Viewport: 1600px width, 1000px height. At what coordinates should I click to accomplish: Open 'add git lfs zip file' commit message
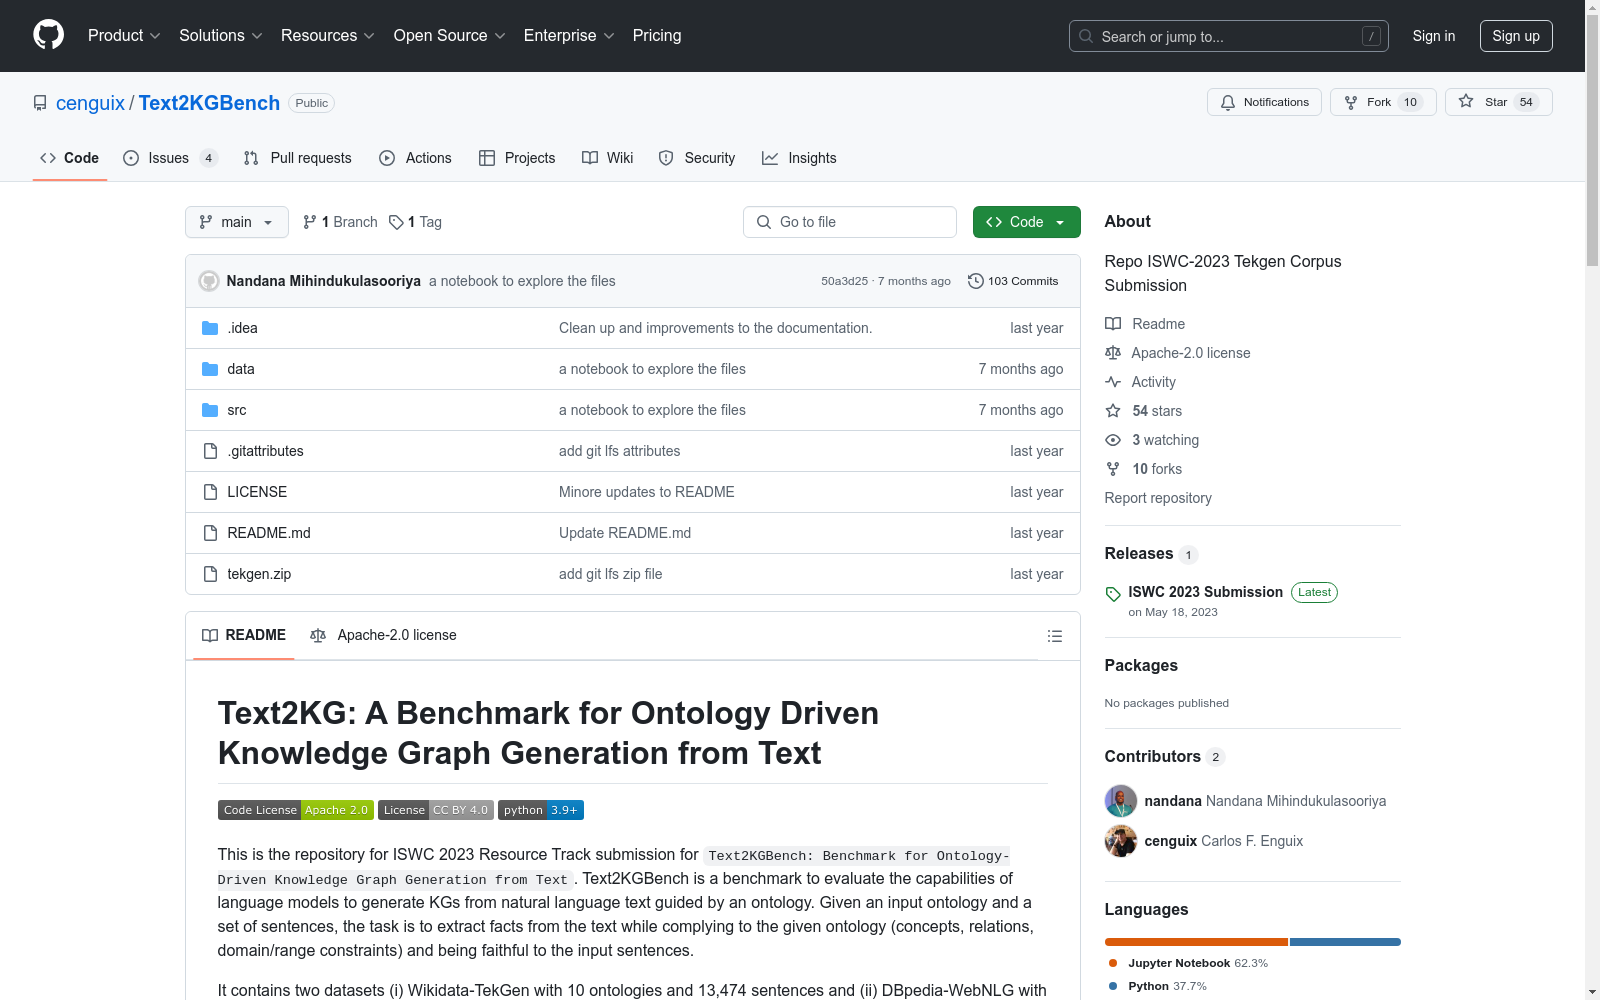tap(610, 574)
